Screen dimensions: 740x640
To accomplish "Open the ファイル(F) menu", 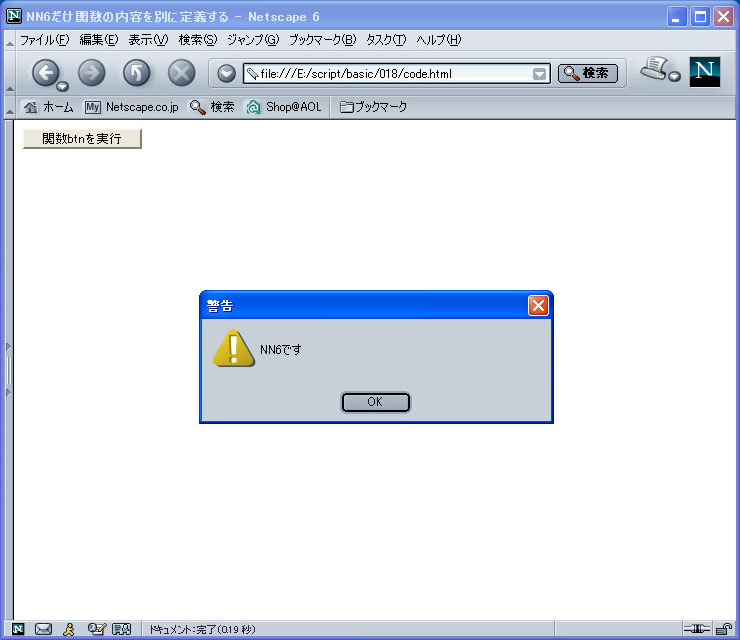I will point(44,40).
